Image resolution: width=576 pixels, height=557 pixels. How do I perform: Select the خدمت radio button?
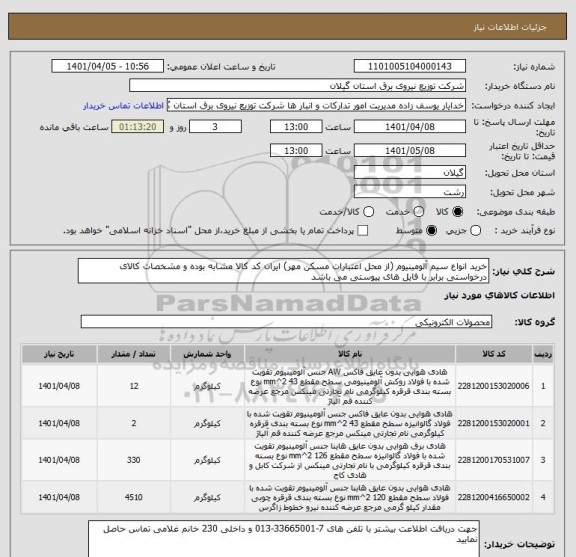click(x=418, y=212)
